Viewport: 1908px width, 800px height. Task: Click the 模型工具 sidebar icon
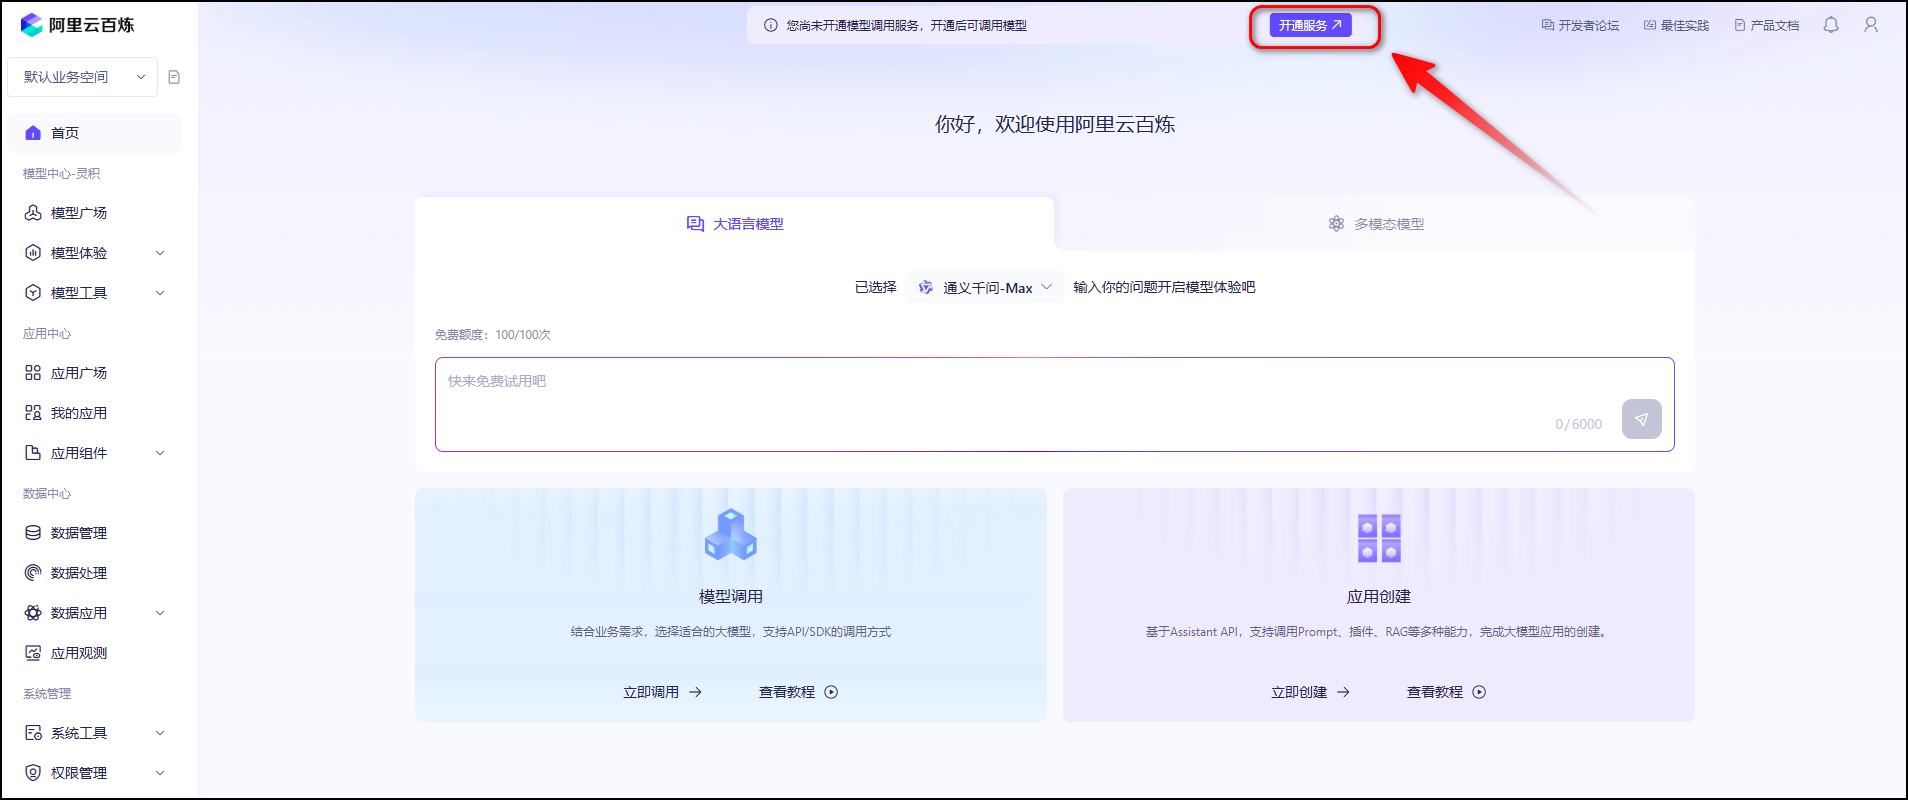pyautogui.click(x=33, y=293)
